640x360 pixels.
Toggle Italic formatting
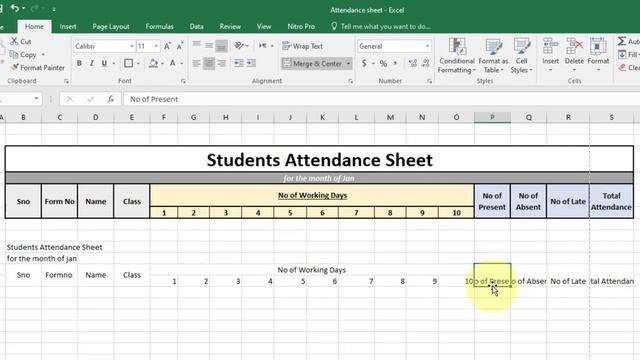pyautogui.click(x=92, y=63)
